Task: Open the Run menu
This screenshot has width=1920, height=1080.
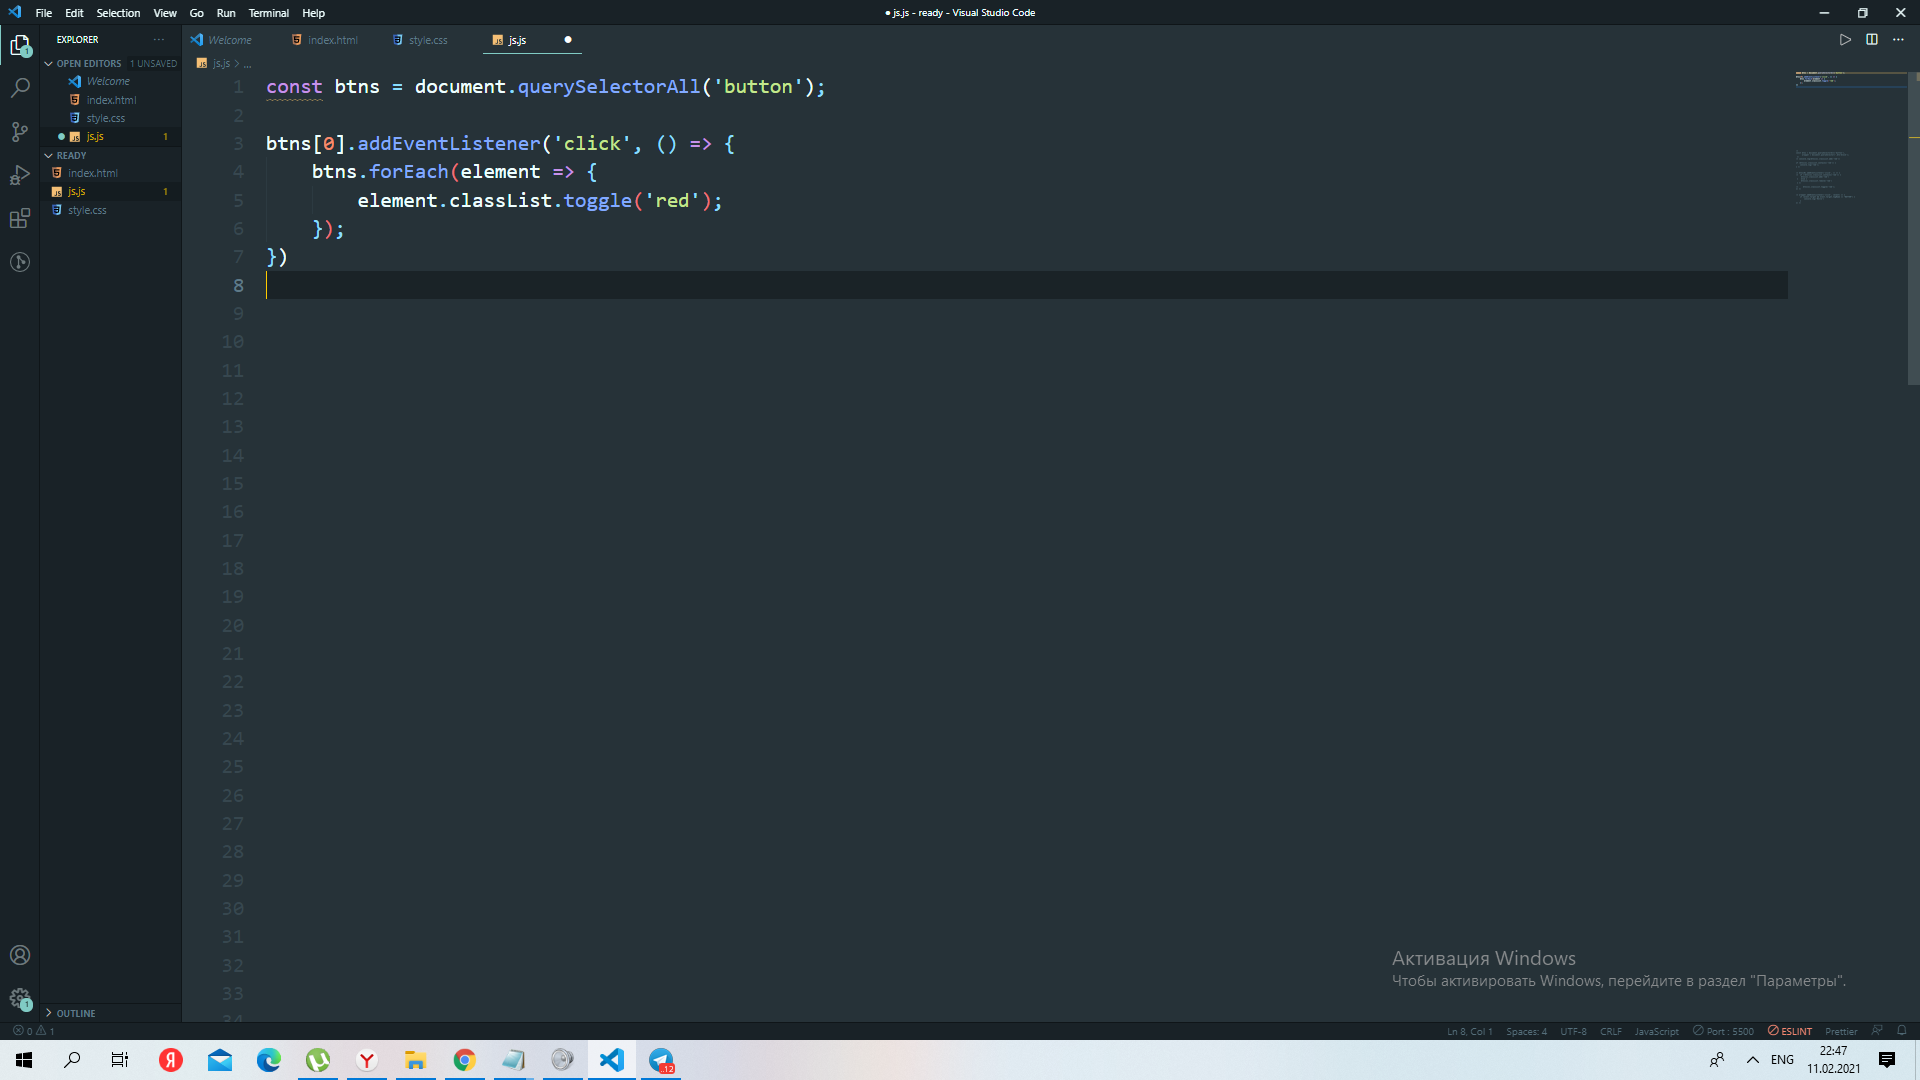Action: coord(226,13)
